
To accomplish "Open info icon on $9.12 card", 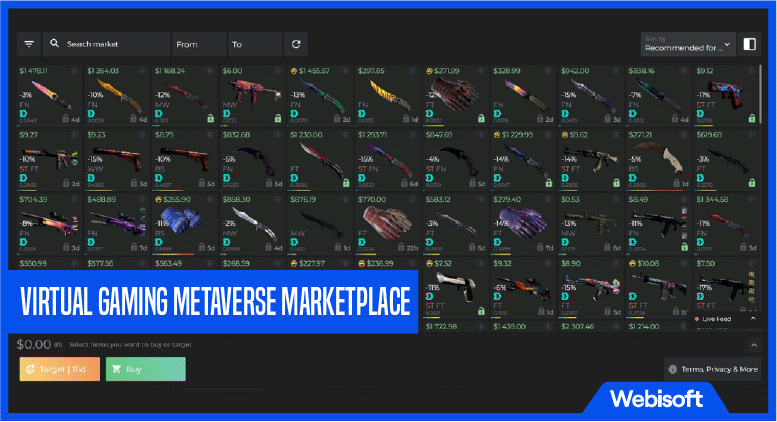I will [x=751, y=71].
